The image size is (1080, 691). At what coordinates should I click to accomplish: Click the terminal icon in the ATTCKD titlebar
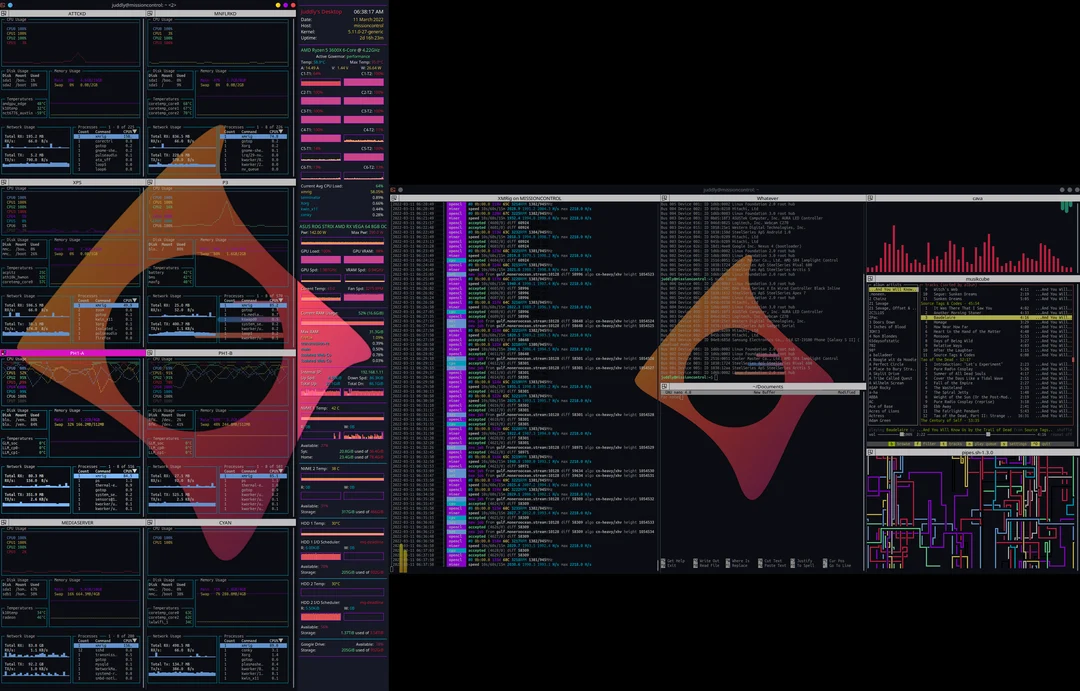coord(3,14)
